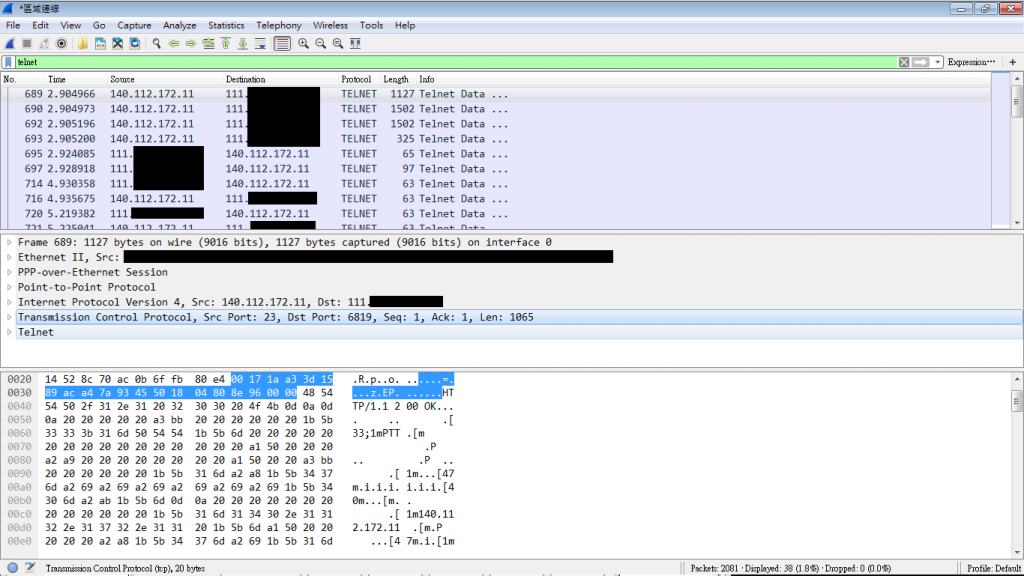
Task: Apply the display filter arrow
Action: (x=921, y=62)
